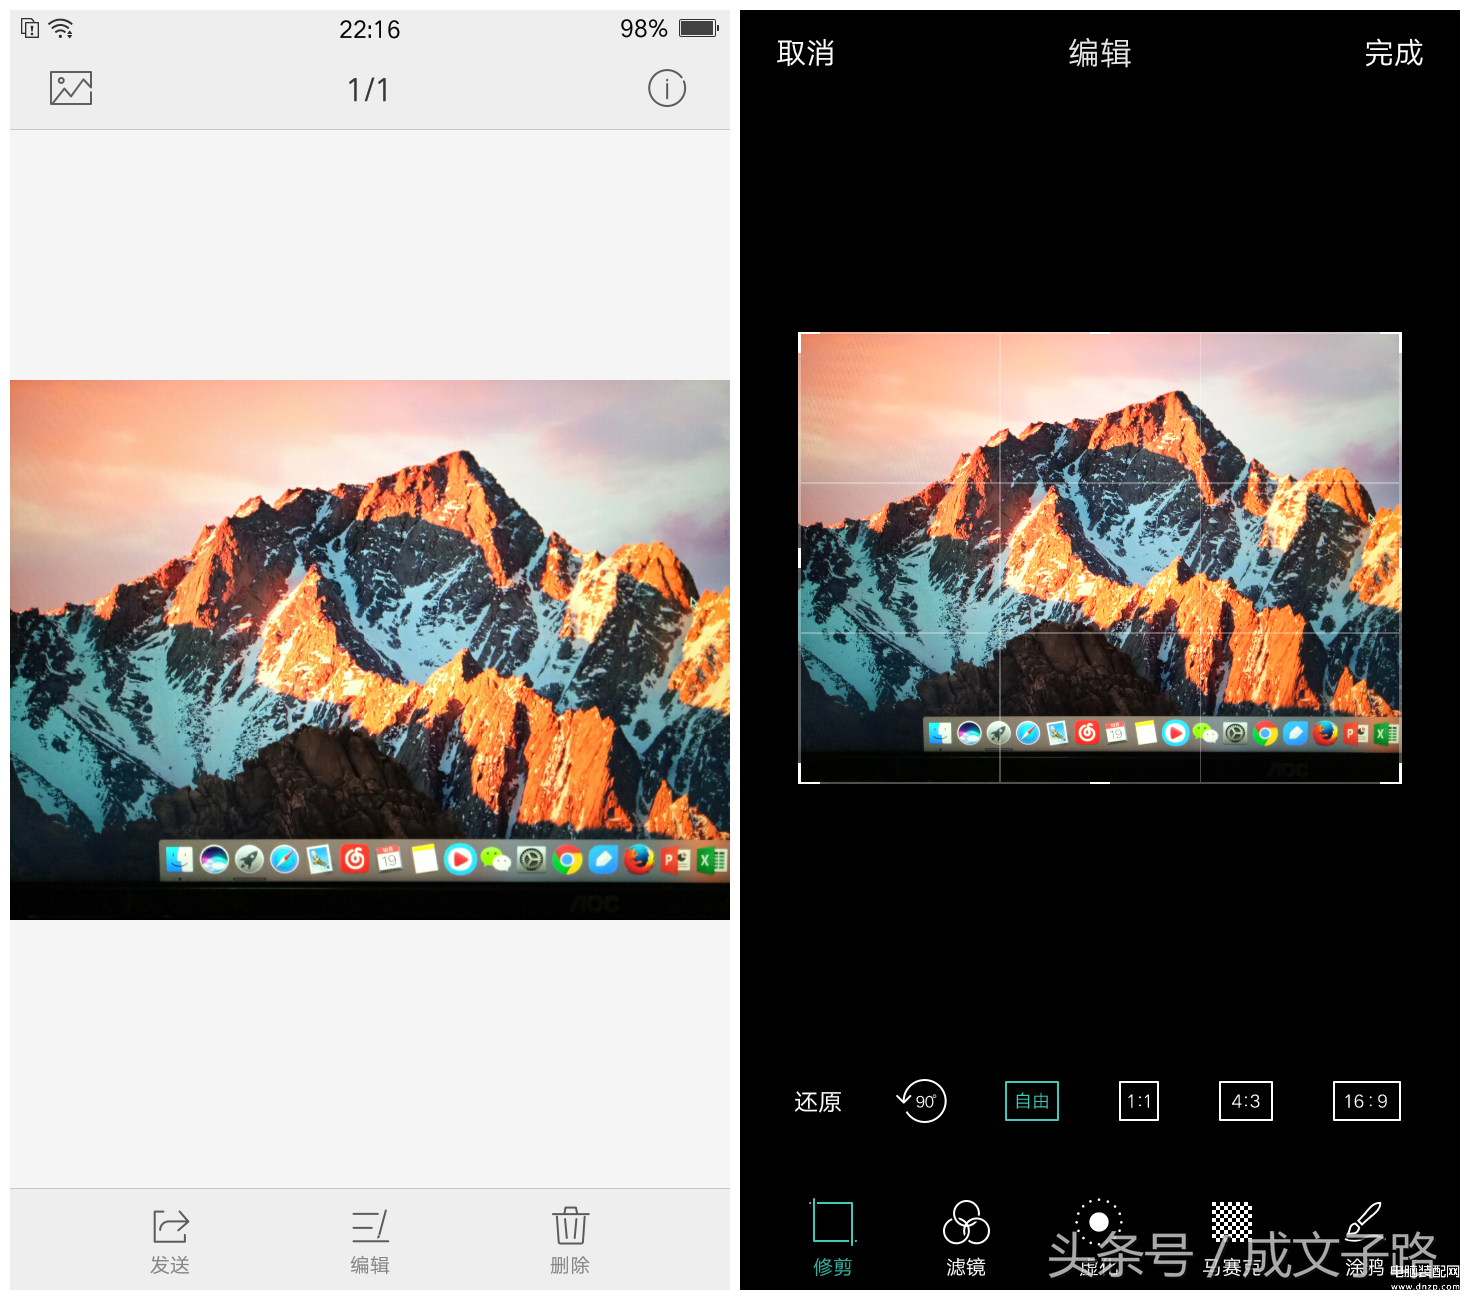Choose the 16:9 crop ratio
Image resolution: width=1470 pixels, height=1300 pixels.
[x=1366, y=1101]
